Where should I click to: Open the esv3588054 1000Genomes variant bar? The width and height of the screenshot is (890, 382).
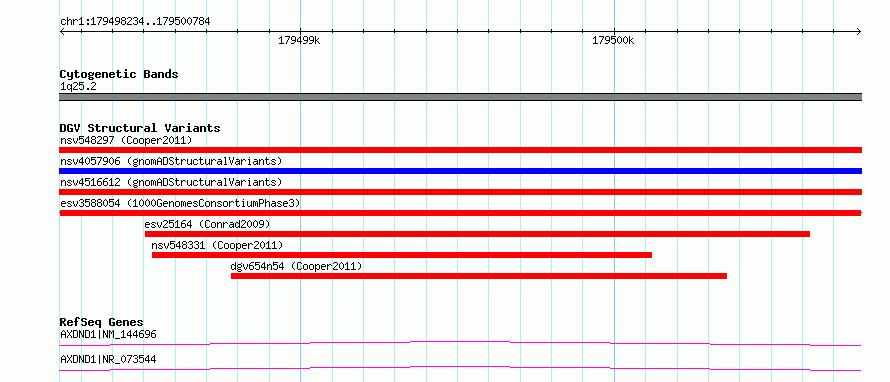click(460, 213)
